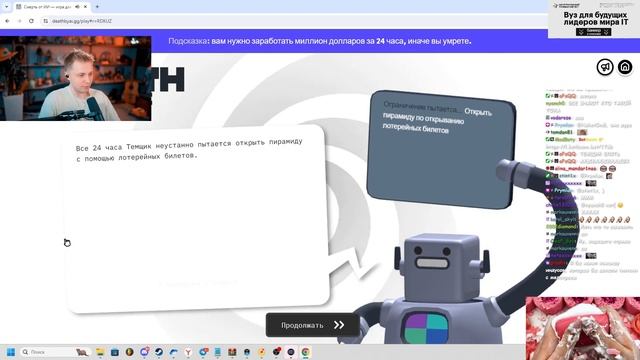Click the Продолжать button
Screen dimensions: 640x360
[313, 325]
